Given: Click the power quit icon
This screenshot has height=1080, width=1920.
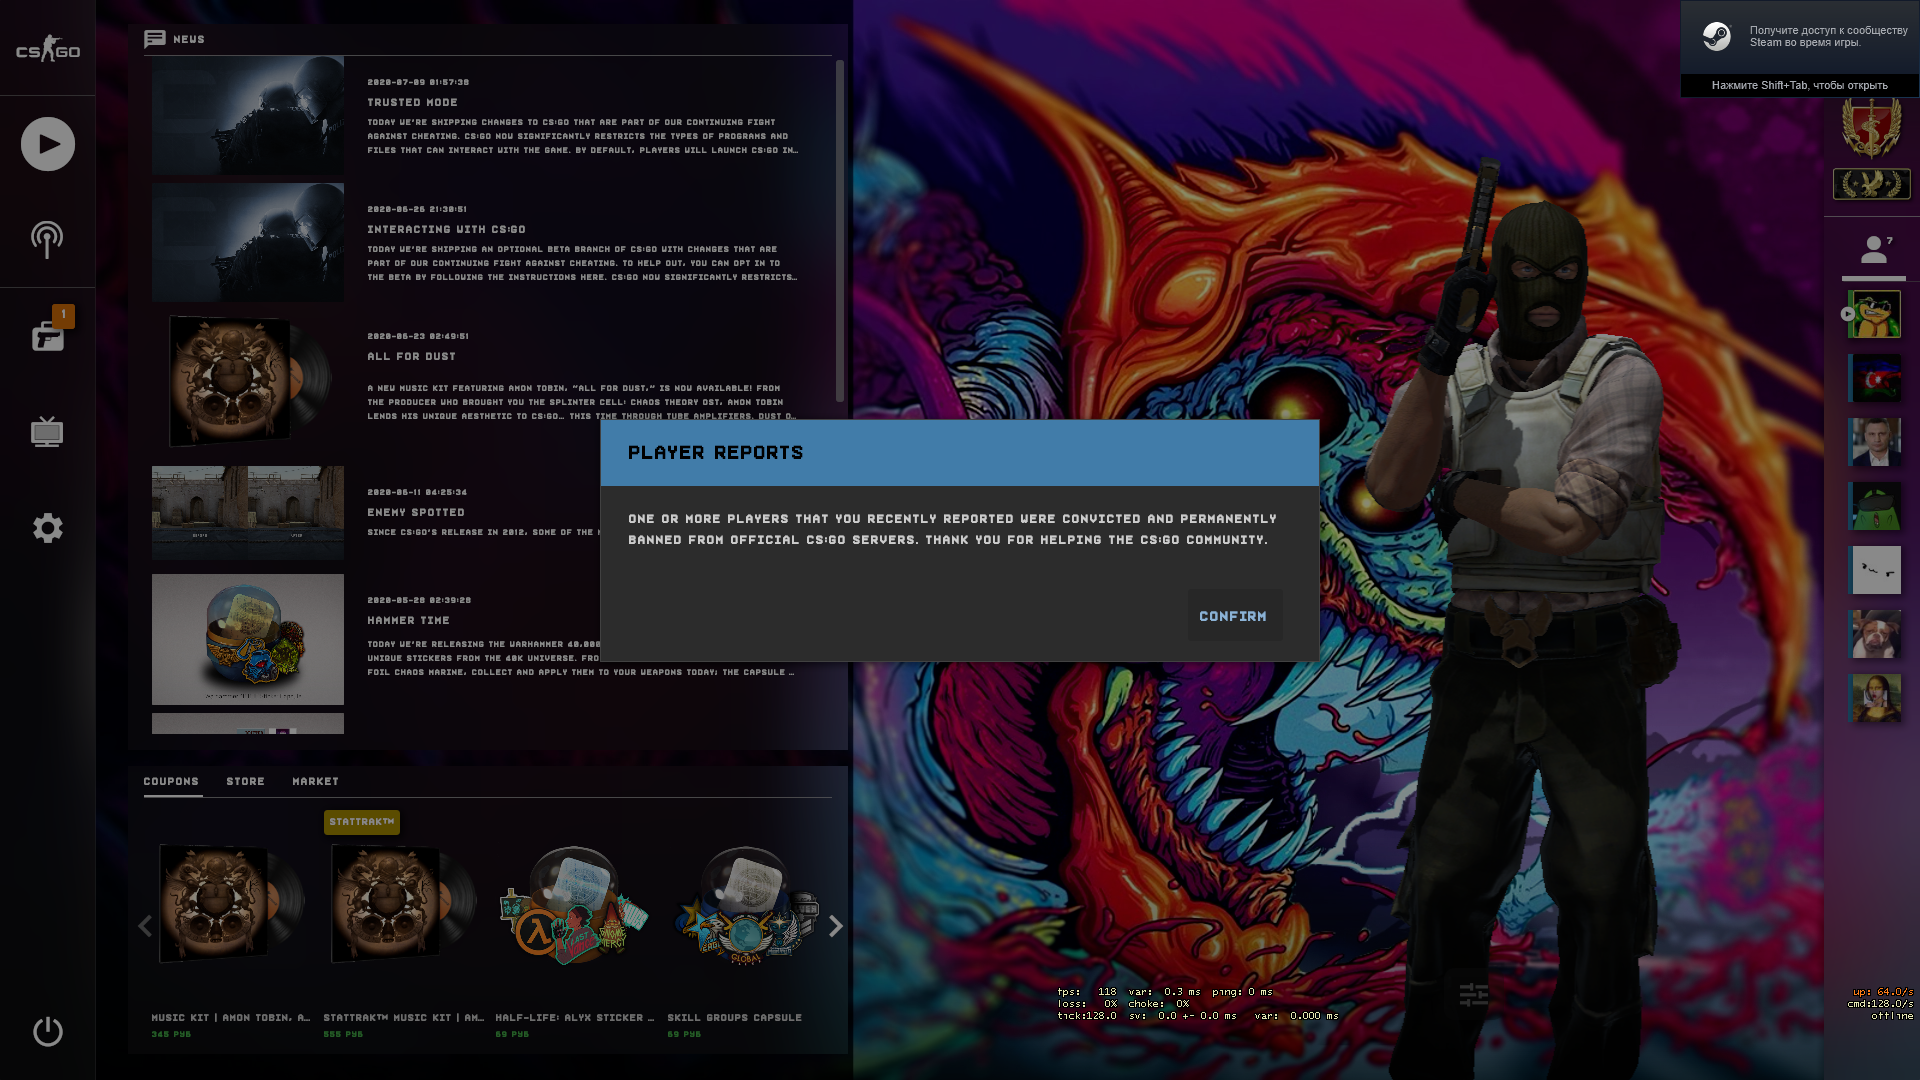Looking at the screenshot, I should tap(47, 1031).
